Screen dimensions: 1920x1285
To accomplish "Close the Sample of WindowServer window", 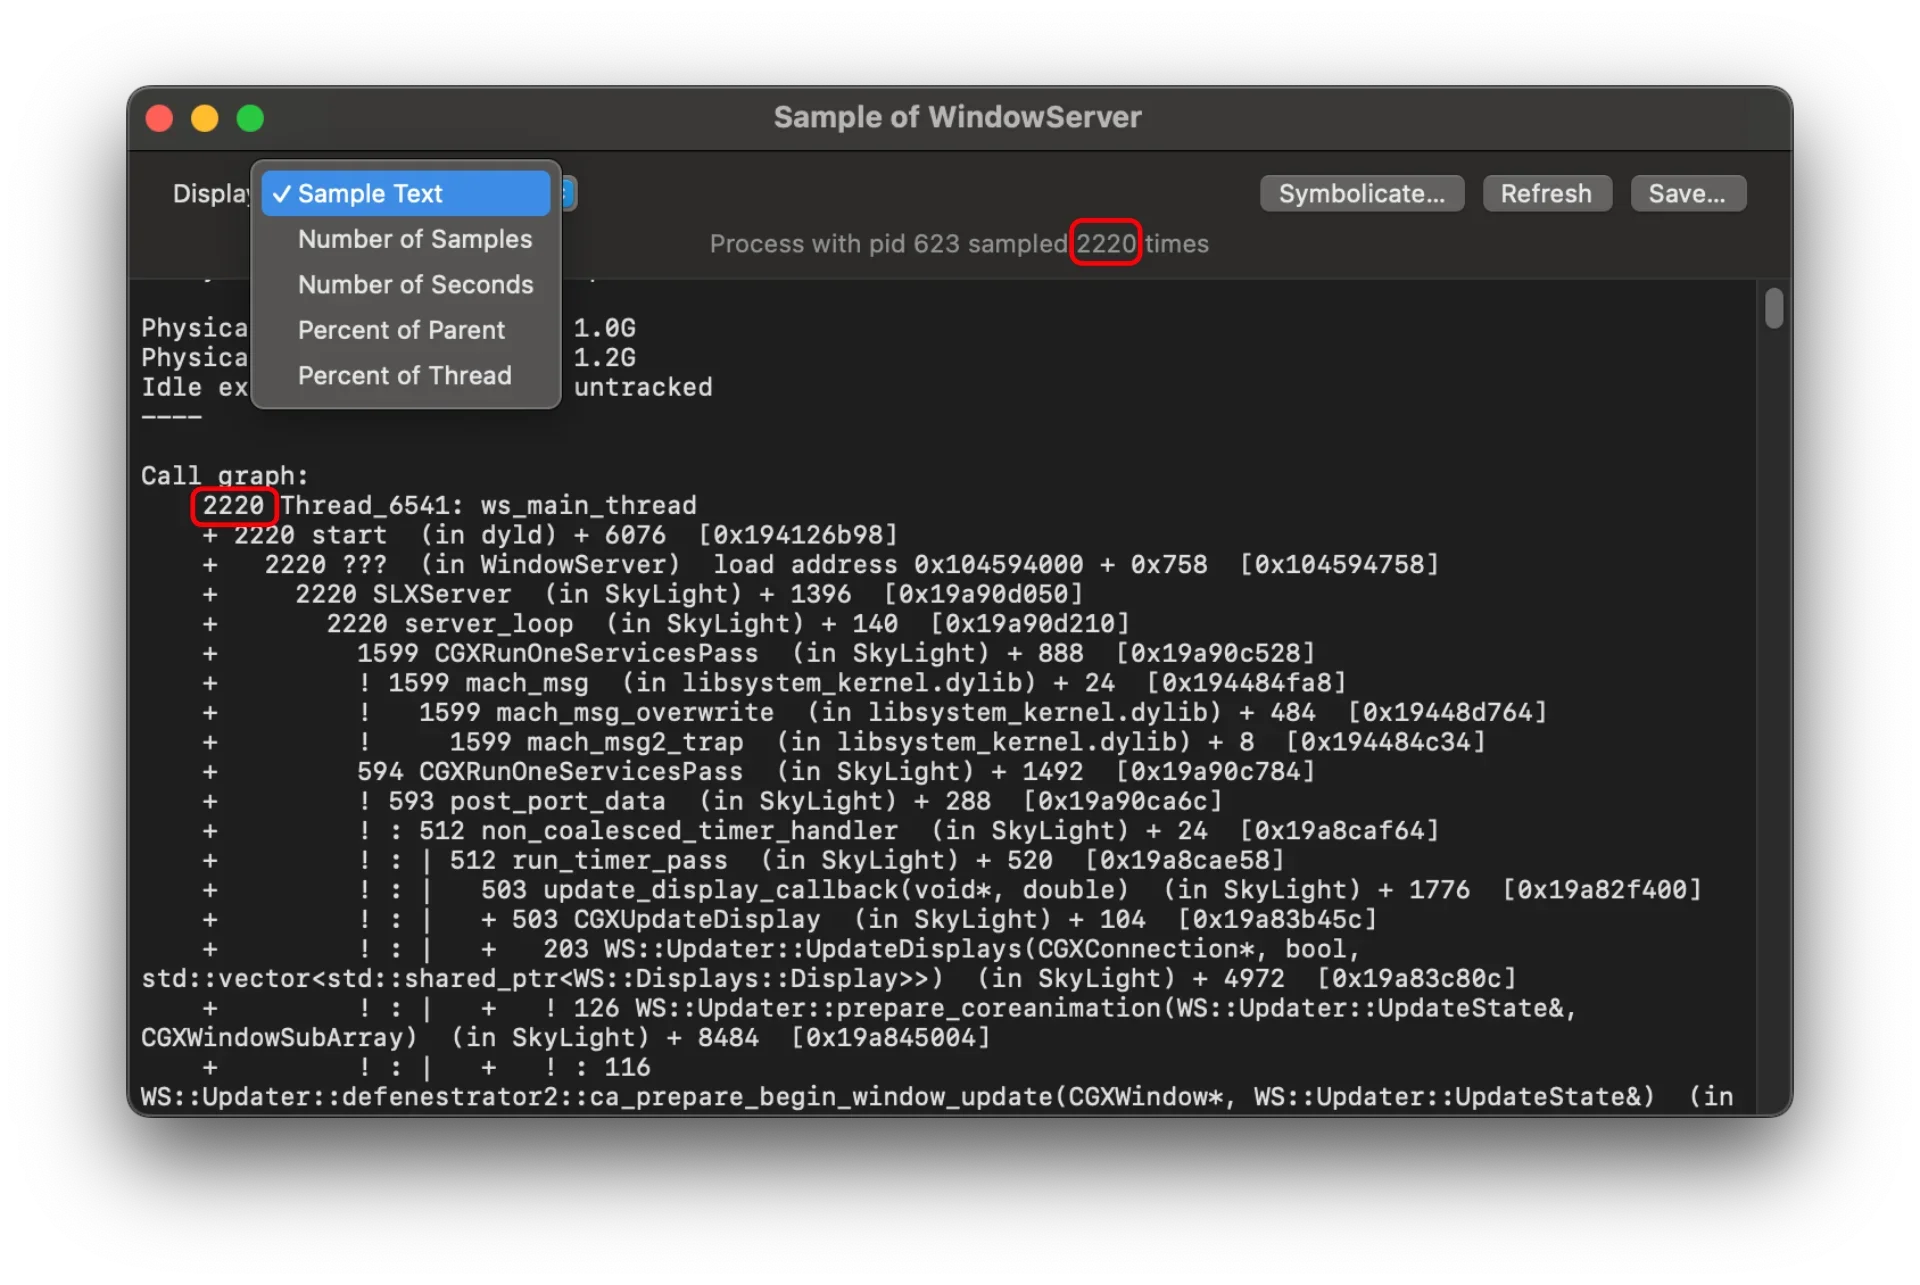I will click(159, 118).
